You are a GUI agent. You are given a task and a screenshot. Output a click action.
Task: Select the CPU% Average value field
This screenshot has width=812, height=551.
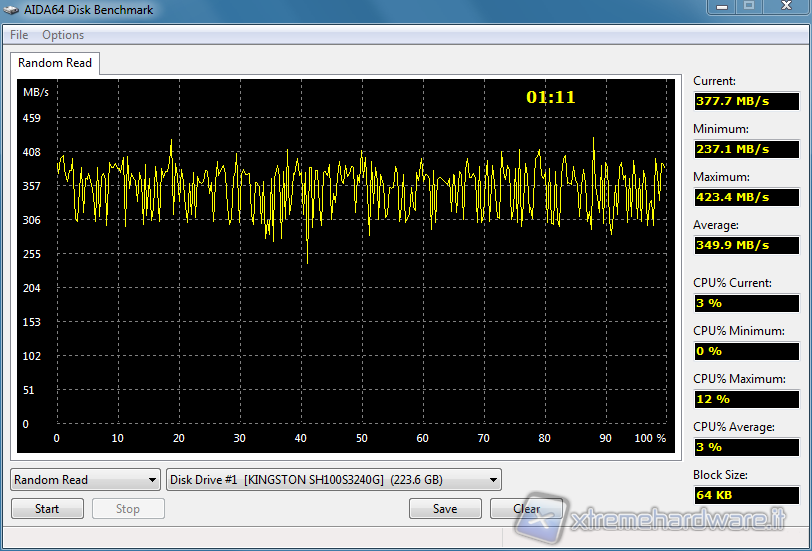coord(746,447)
